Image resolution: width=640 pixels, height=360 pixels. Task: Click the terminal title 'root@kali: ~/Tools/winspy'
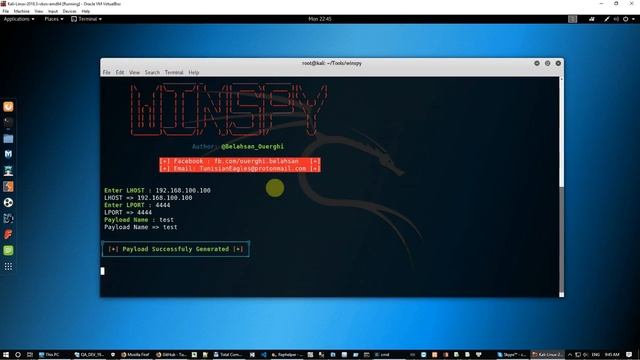point(331,63)
